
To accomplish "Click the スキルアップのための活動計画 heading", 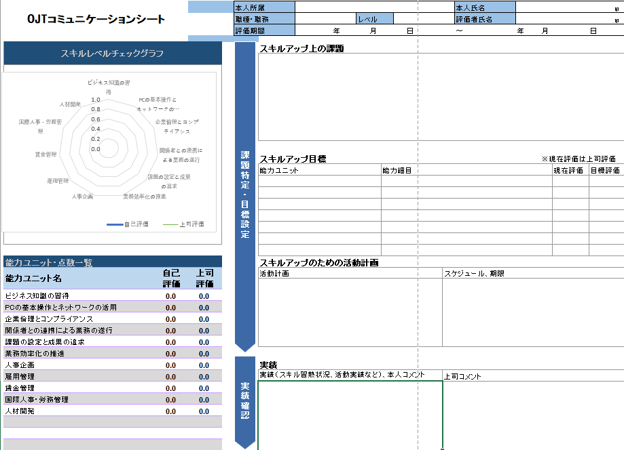I will (319, 263).
